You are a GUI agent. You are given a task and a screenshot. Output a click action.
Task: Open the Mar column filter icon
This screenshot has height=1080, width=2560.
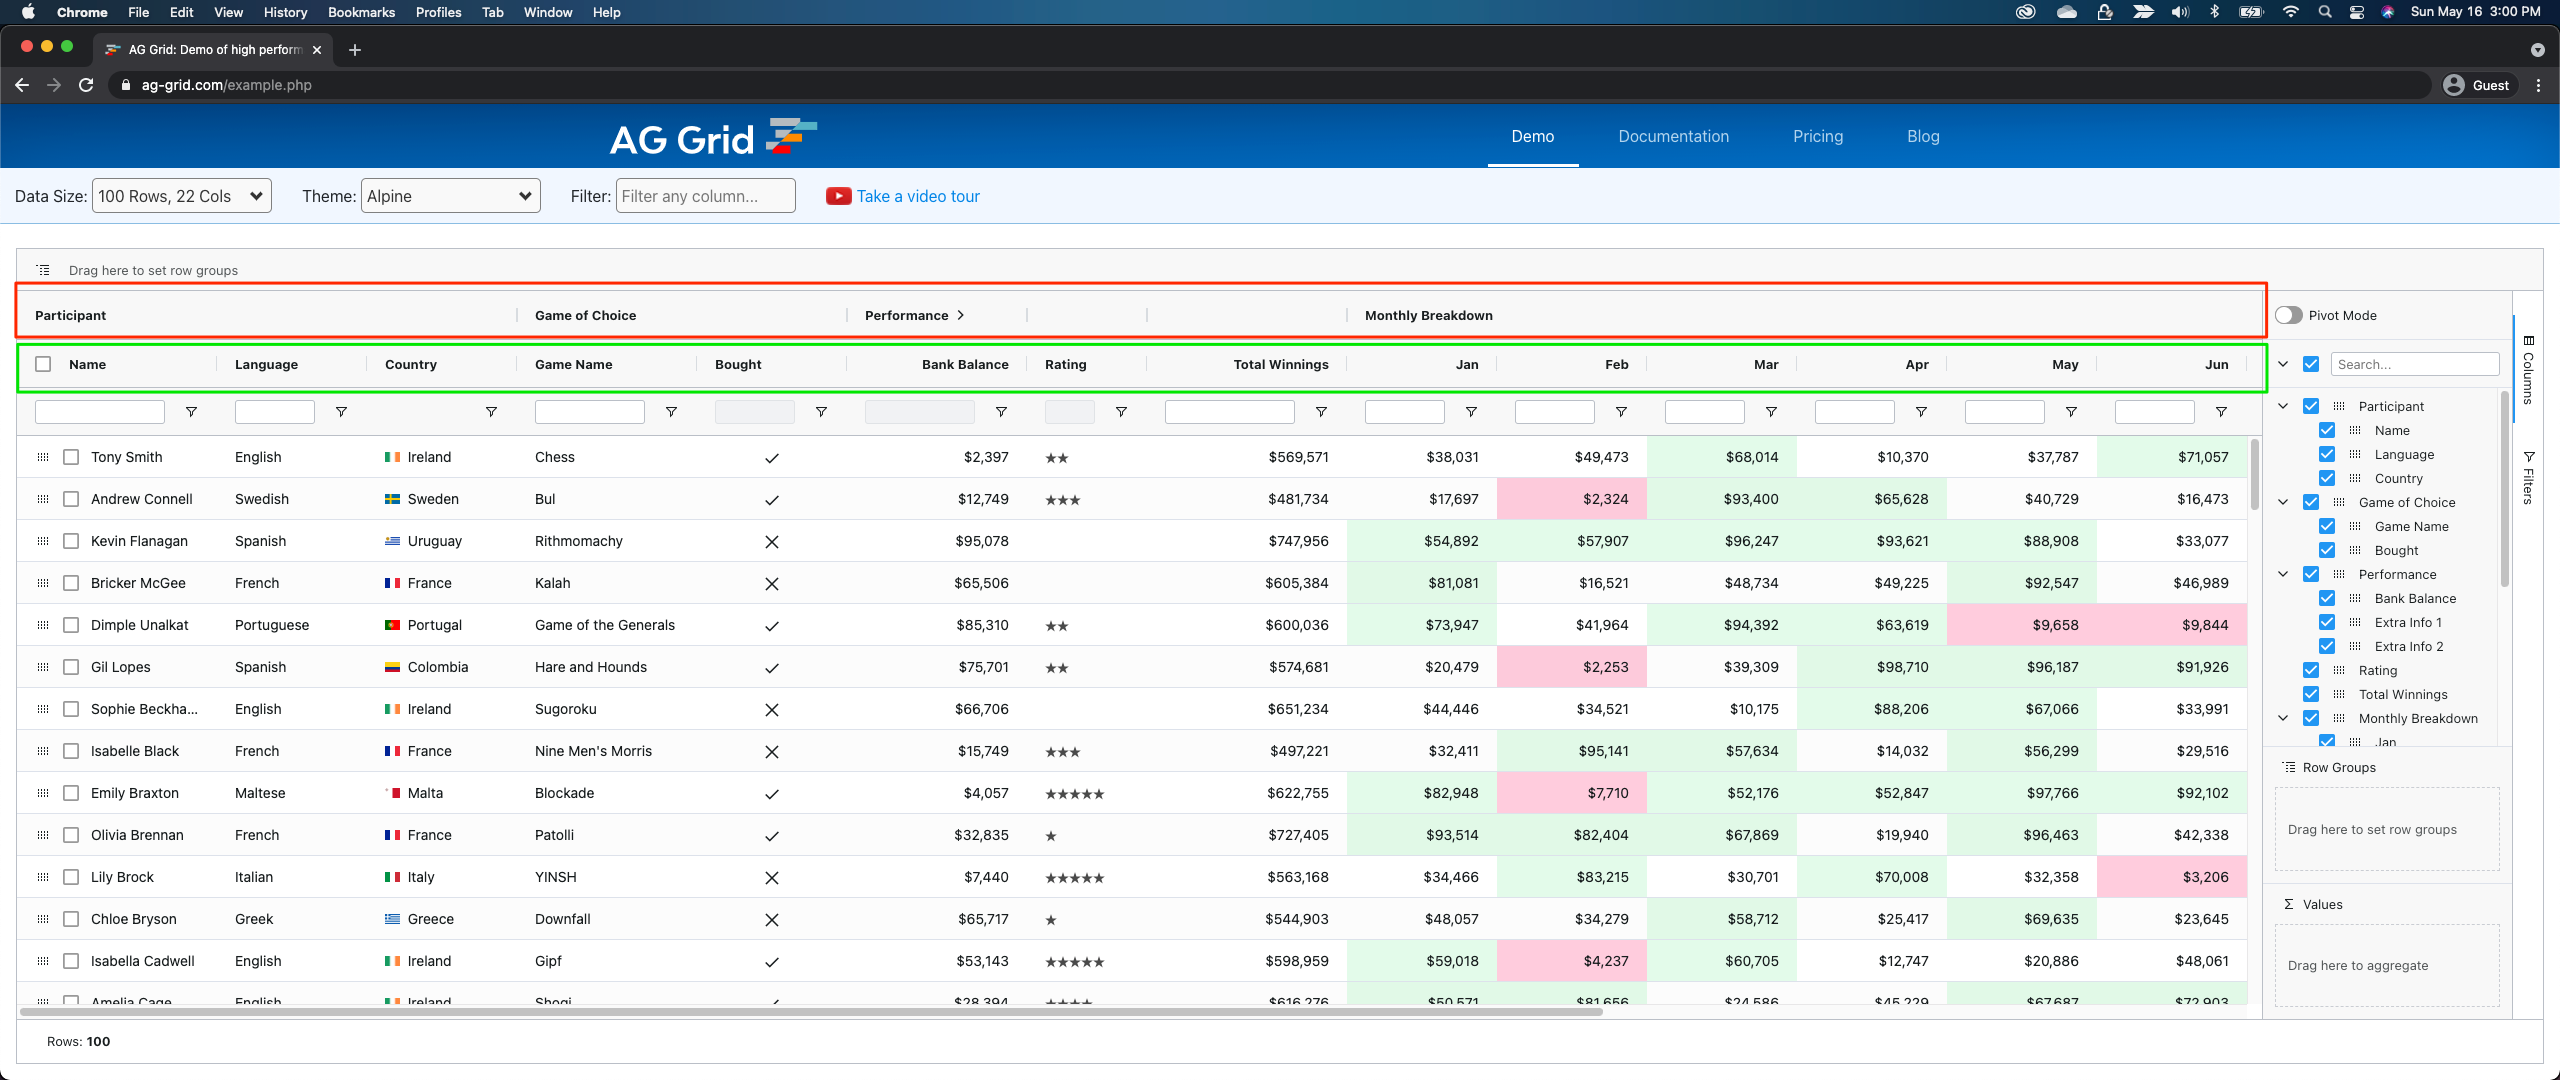(x=1771, y=412)
